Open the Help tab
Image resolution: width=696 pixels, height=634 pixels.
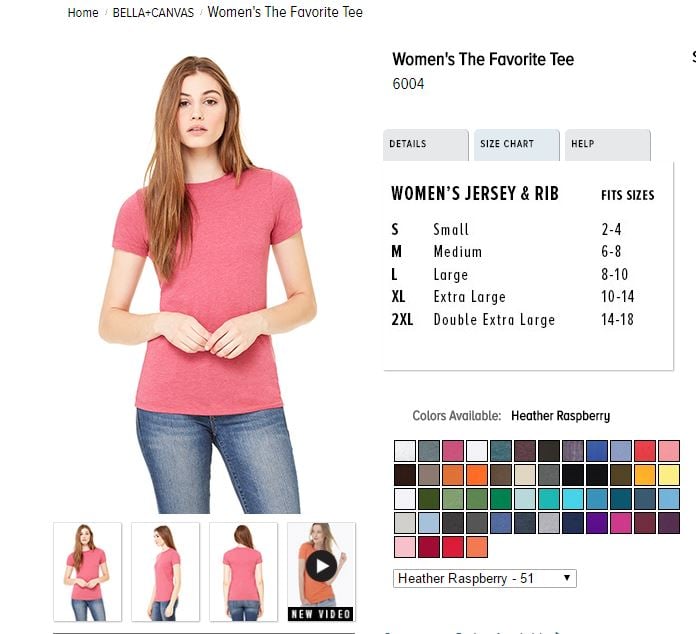(608, 145)
